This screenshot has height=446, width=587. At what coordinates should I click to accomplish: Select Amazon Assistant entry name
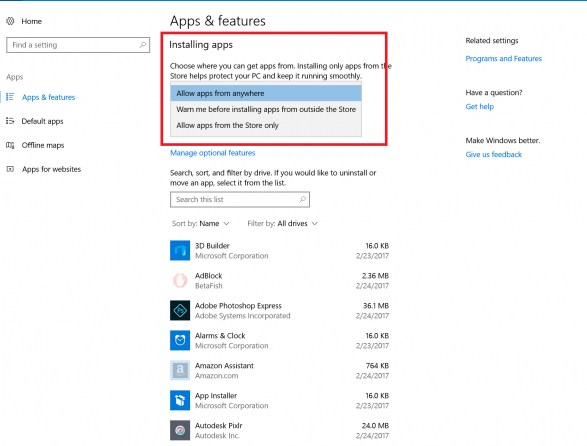point(224,365)
